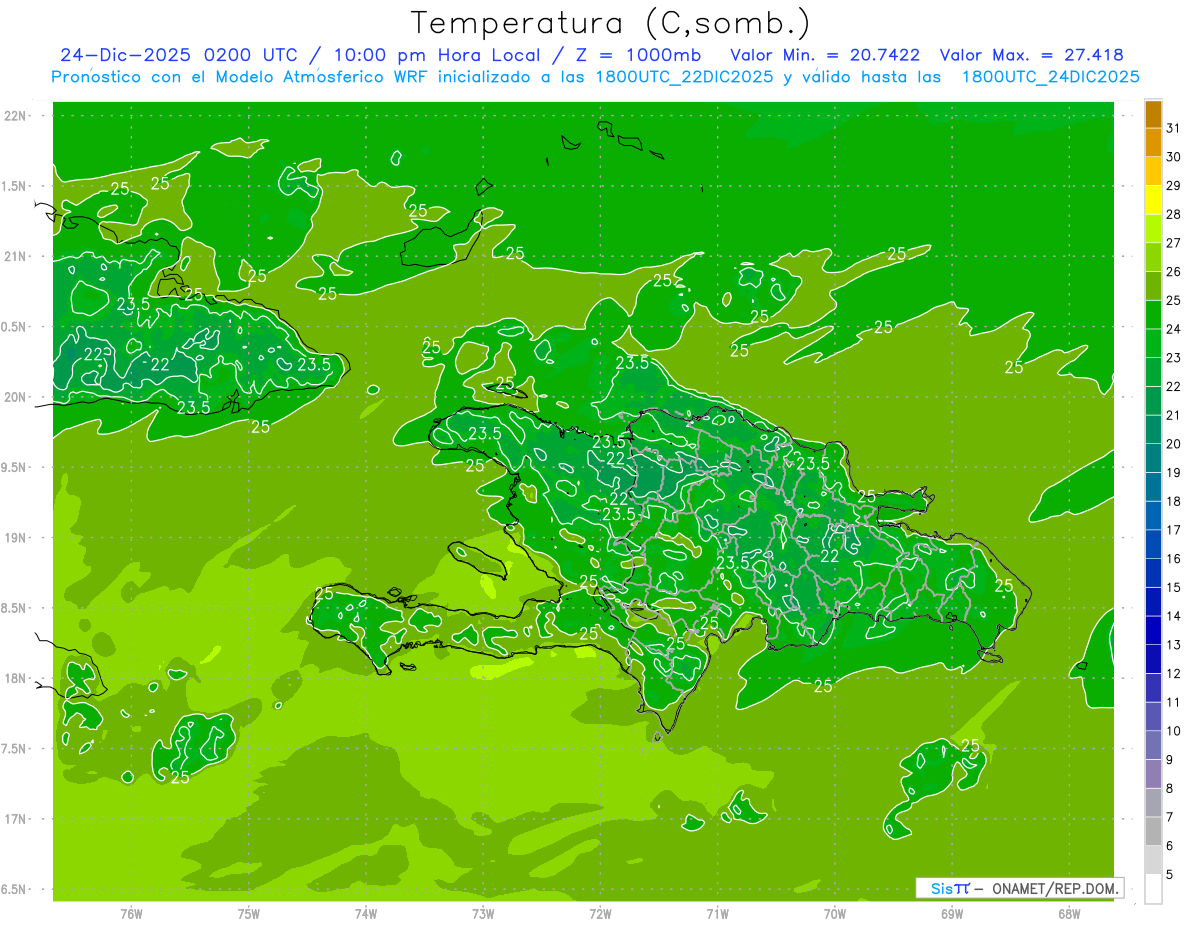Click legend value '24'

point(1173,329)
